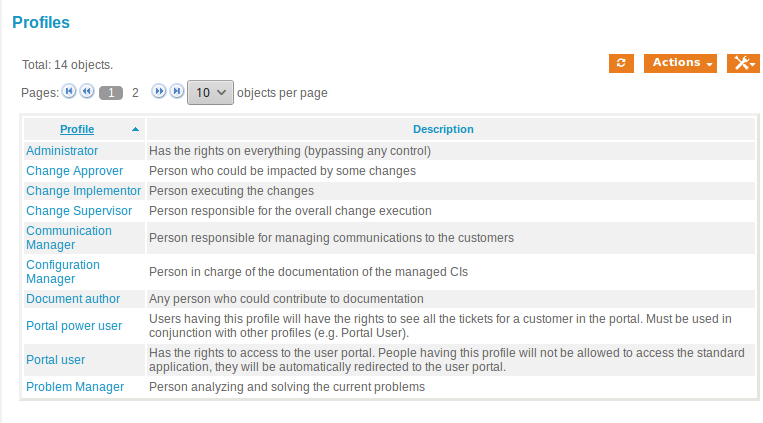Click the next page arrow icon

159,92
